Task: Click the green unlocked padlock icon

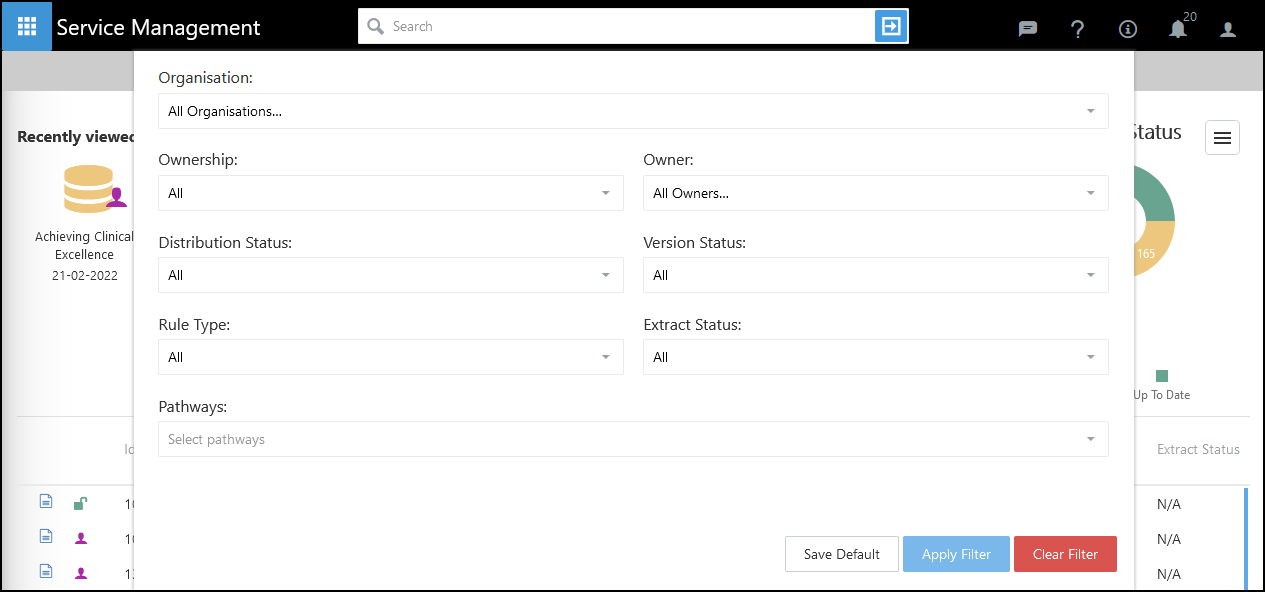Action: pyautogui.click(x=80, y=504)
